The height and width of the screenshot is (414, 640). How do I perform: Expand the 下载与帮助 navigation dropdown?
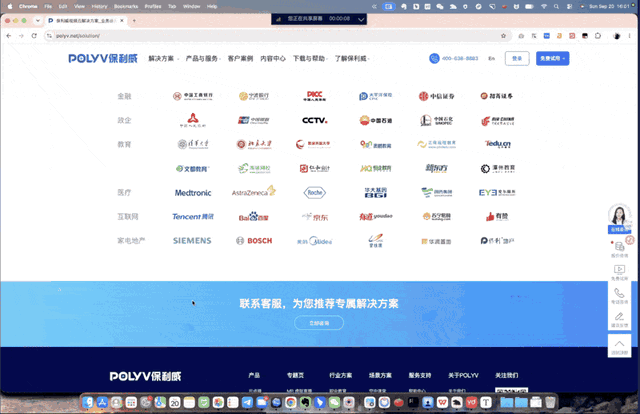pyautogui.click(x=310, y=58)
